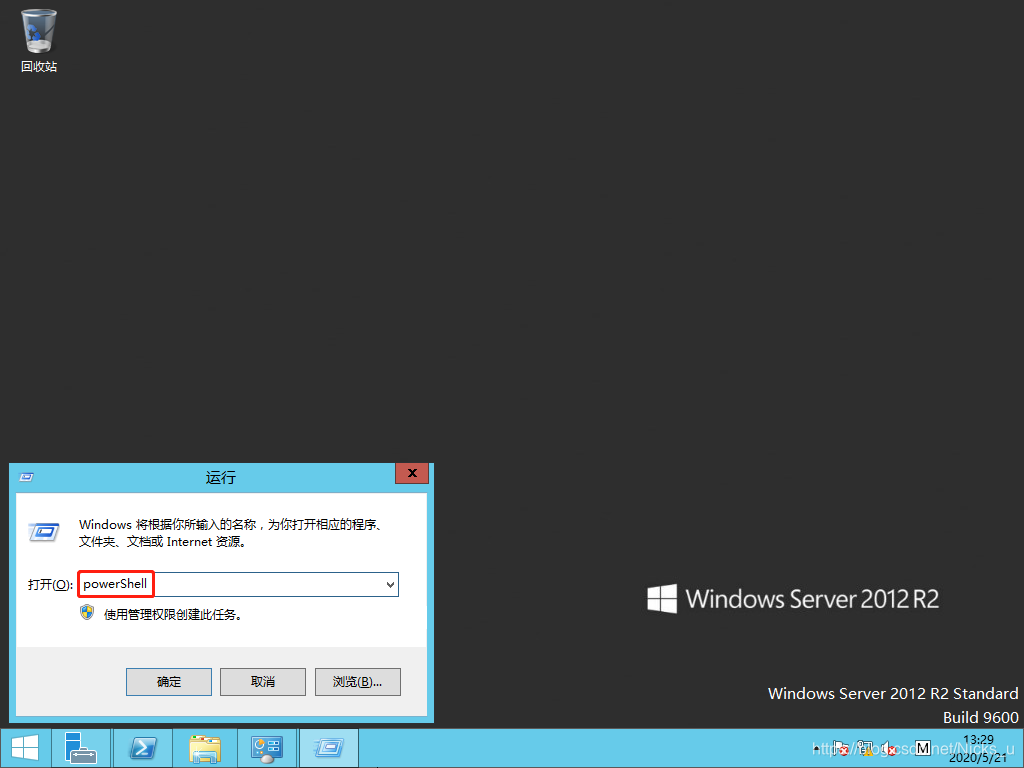Click the muted volume speaker icon
The image size is (1024, 768).
pos(889,748)
